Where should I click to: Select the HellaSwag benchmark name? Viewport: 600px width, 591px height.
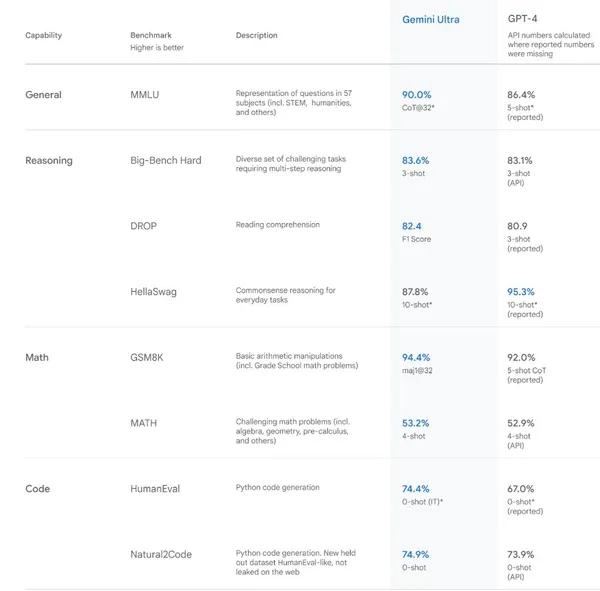(x=153, y=292)
